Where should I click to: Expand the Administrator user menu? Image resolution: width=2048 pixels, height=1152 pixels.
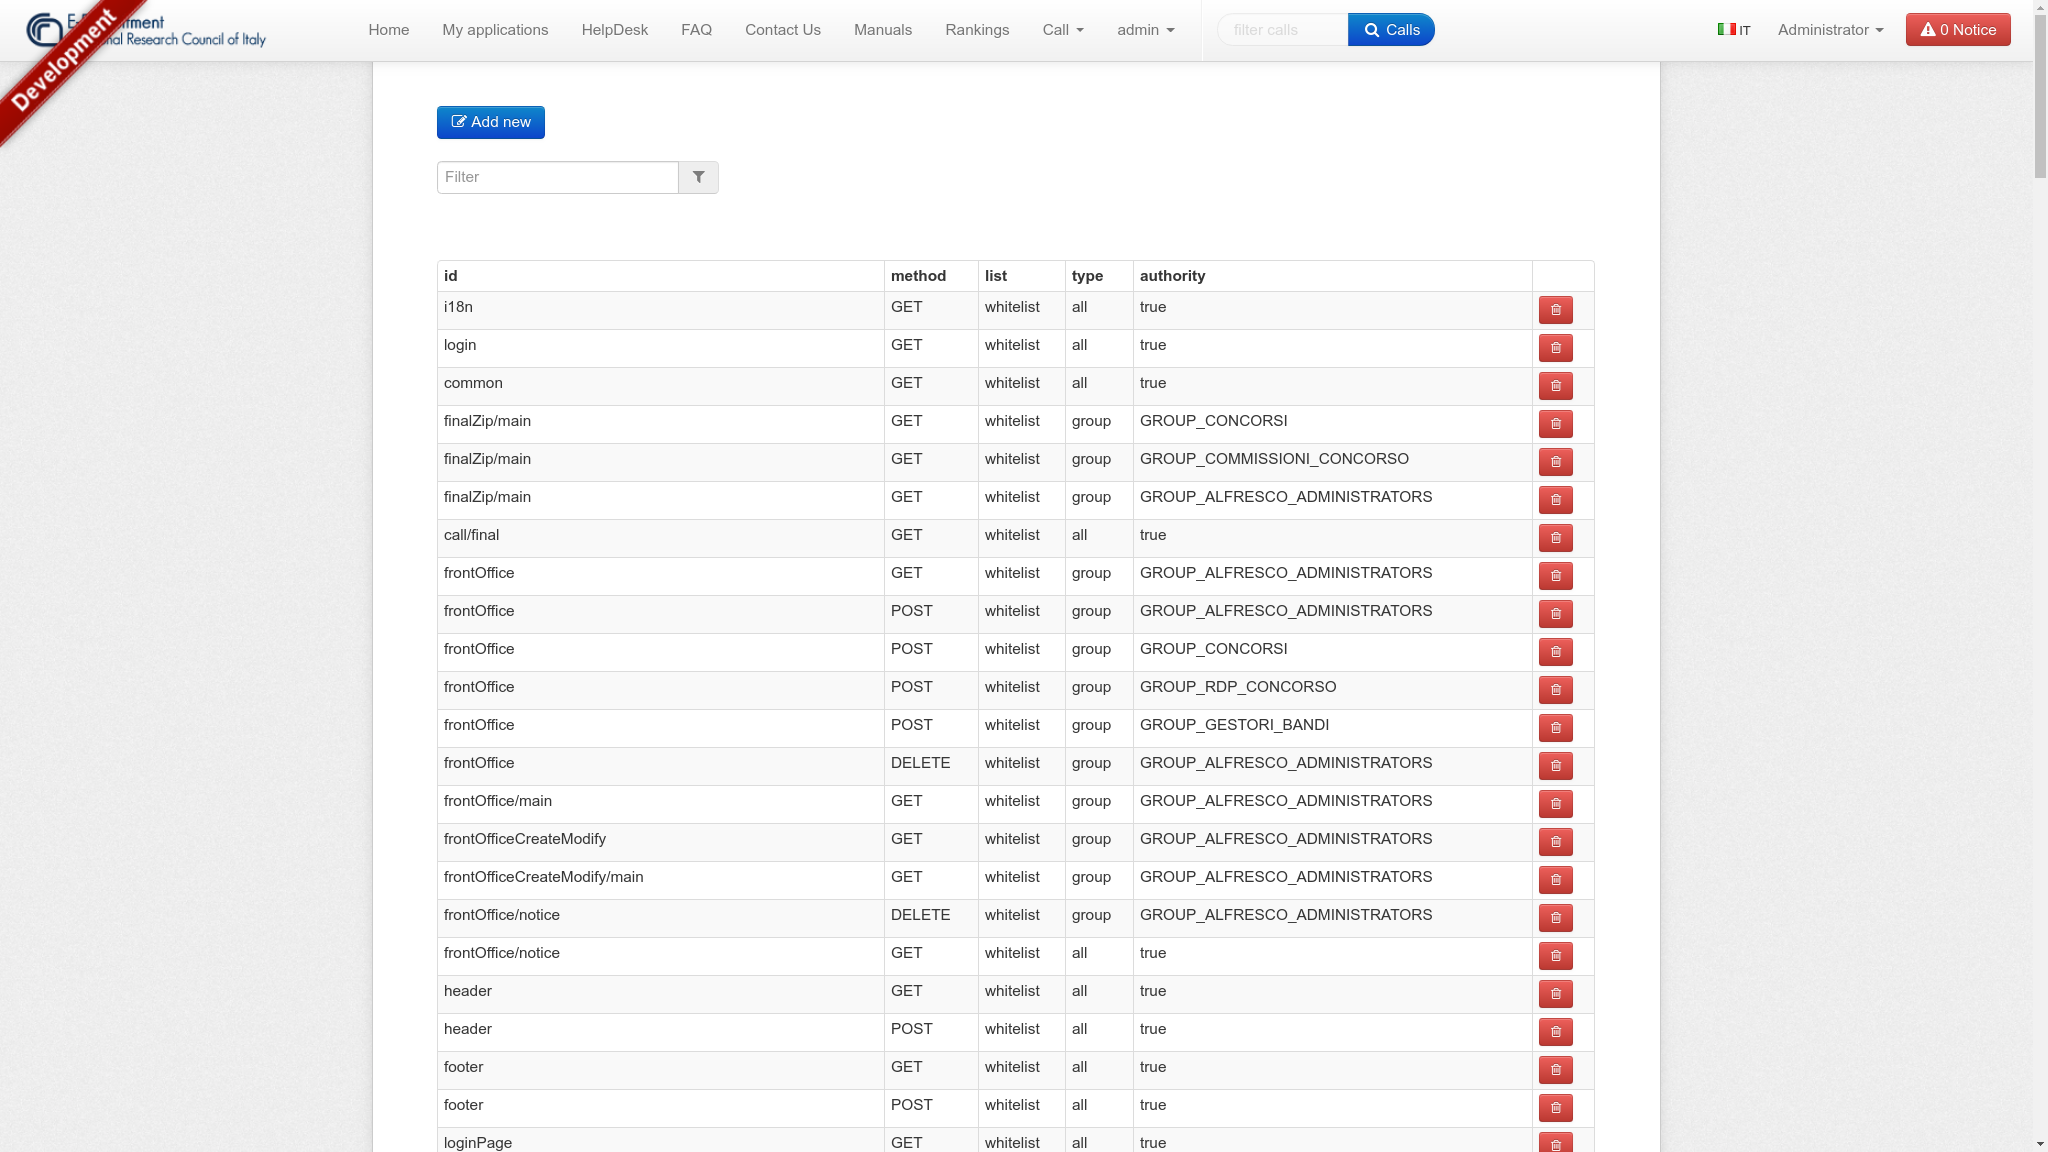1829,30
